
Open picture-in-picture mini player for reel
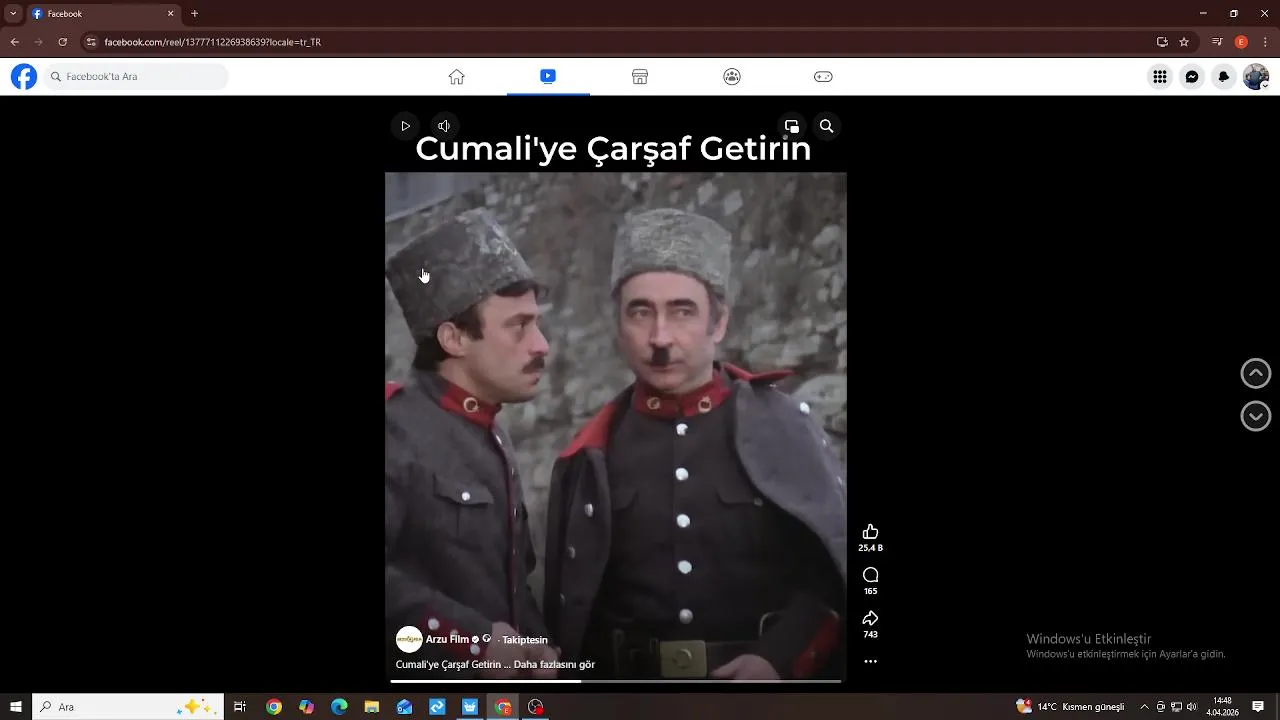point(792,126)
